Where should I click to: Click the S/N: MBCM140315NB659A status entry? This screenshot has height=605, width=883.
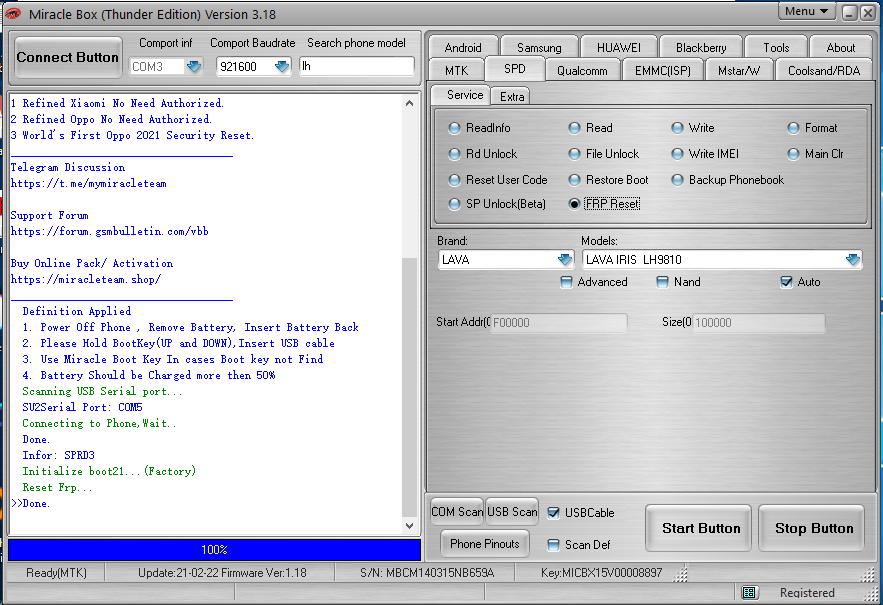(x=427, y=573)
